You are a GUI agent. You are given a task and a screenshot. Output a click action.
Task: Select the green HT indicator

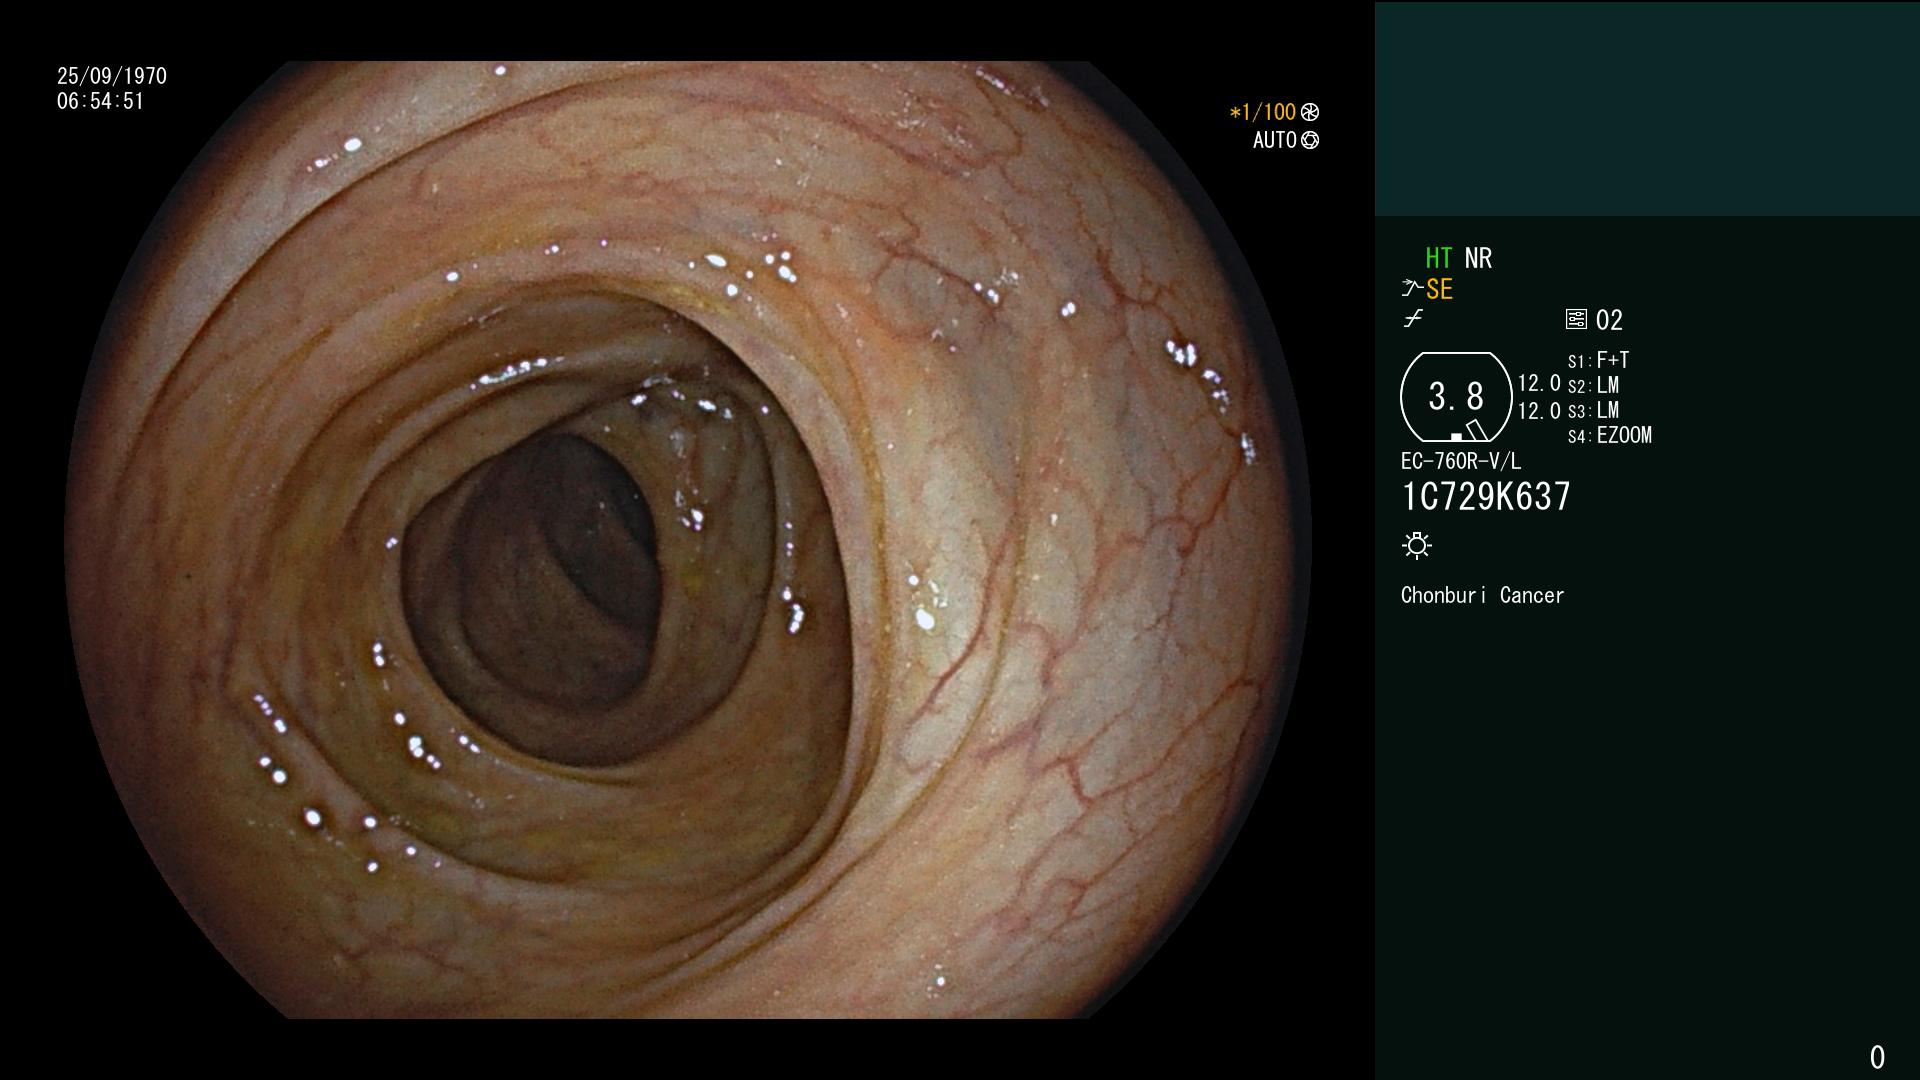coord(1439,258)
